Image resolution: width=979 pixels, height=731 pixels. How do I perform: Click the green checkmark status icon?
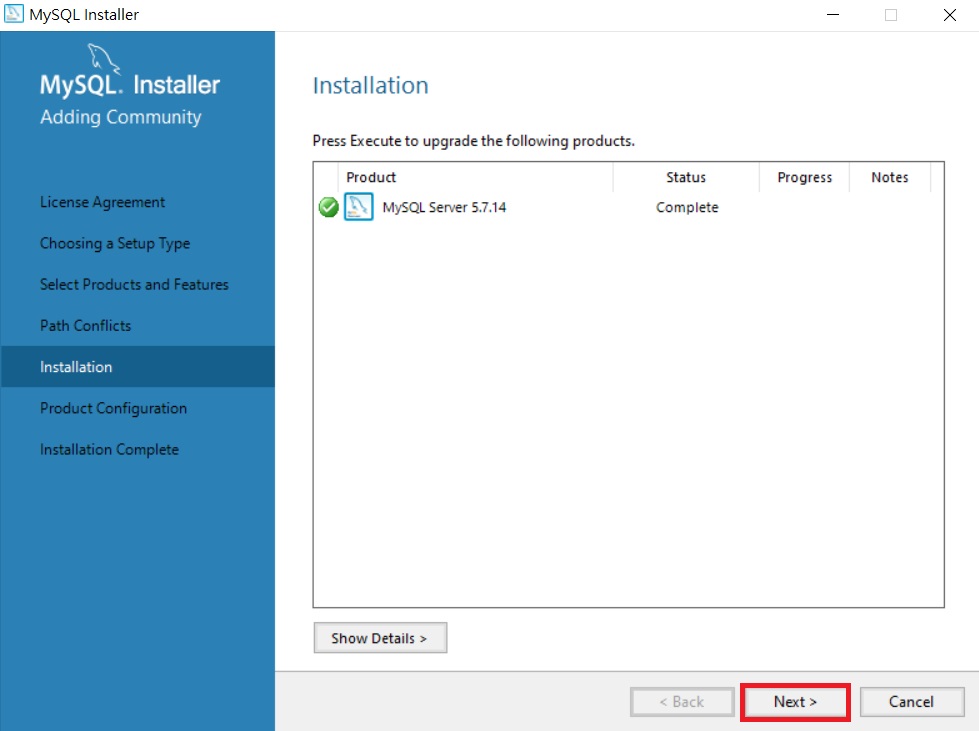tap(328, 207)
